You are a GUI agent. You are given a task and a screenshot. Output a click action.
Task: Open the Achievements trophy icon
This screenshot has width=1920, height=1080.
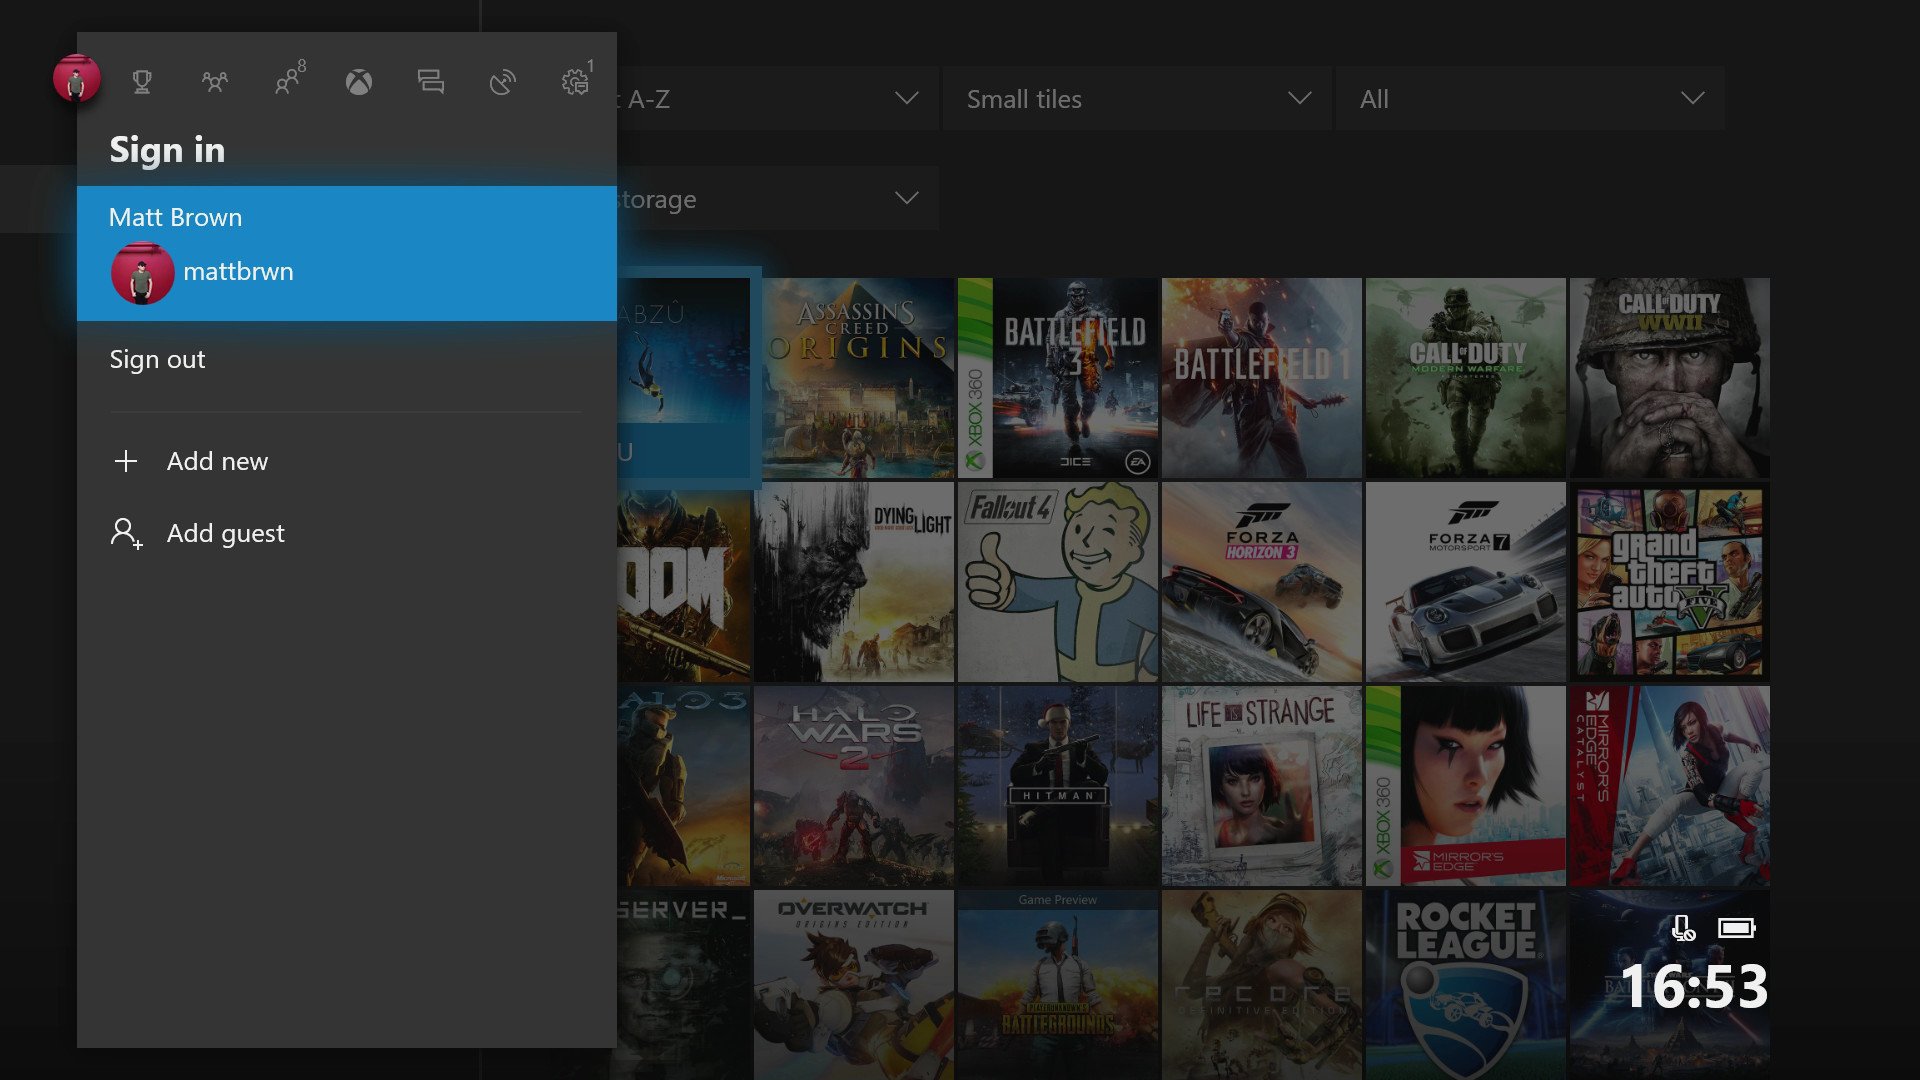145,78
